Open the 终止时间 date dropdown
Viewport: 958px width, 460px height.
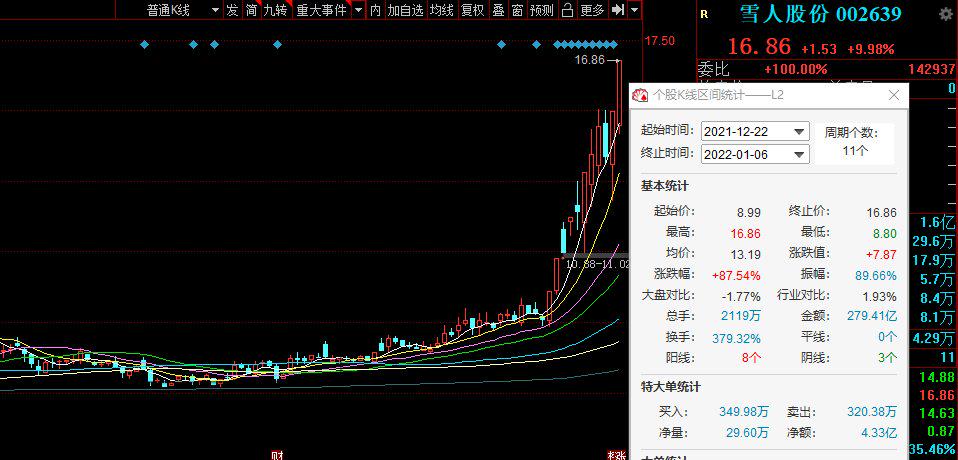click(799, 154)
